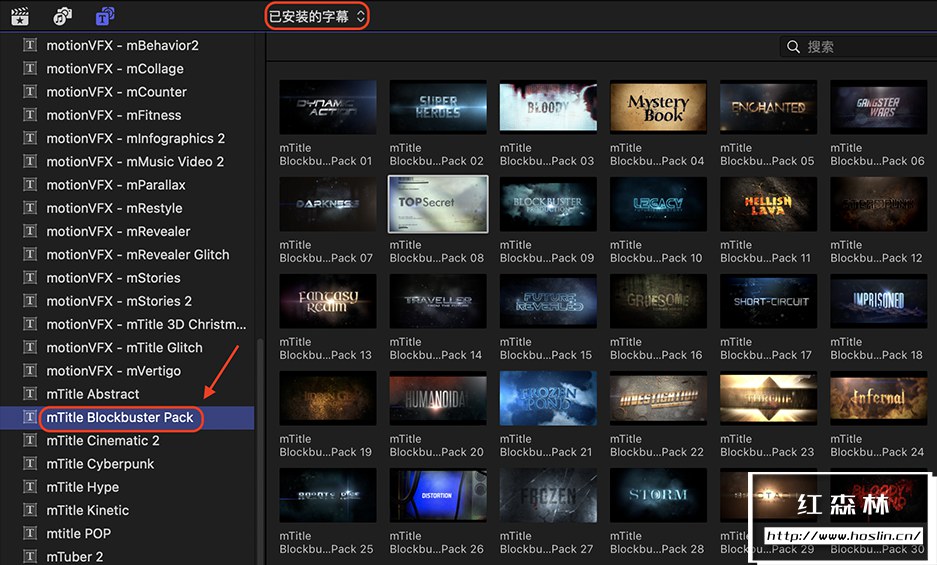Select the Investigation thumbnail Pack 22
This screenshot has height=565, width=937.
tap(658, 398)
